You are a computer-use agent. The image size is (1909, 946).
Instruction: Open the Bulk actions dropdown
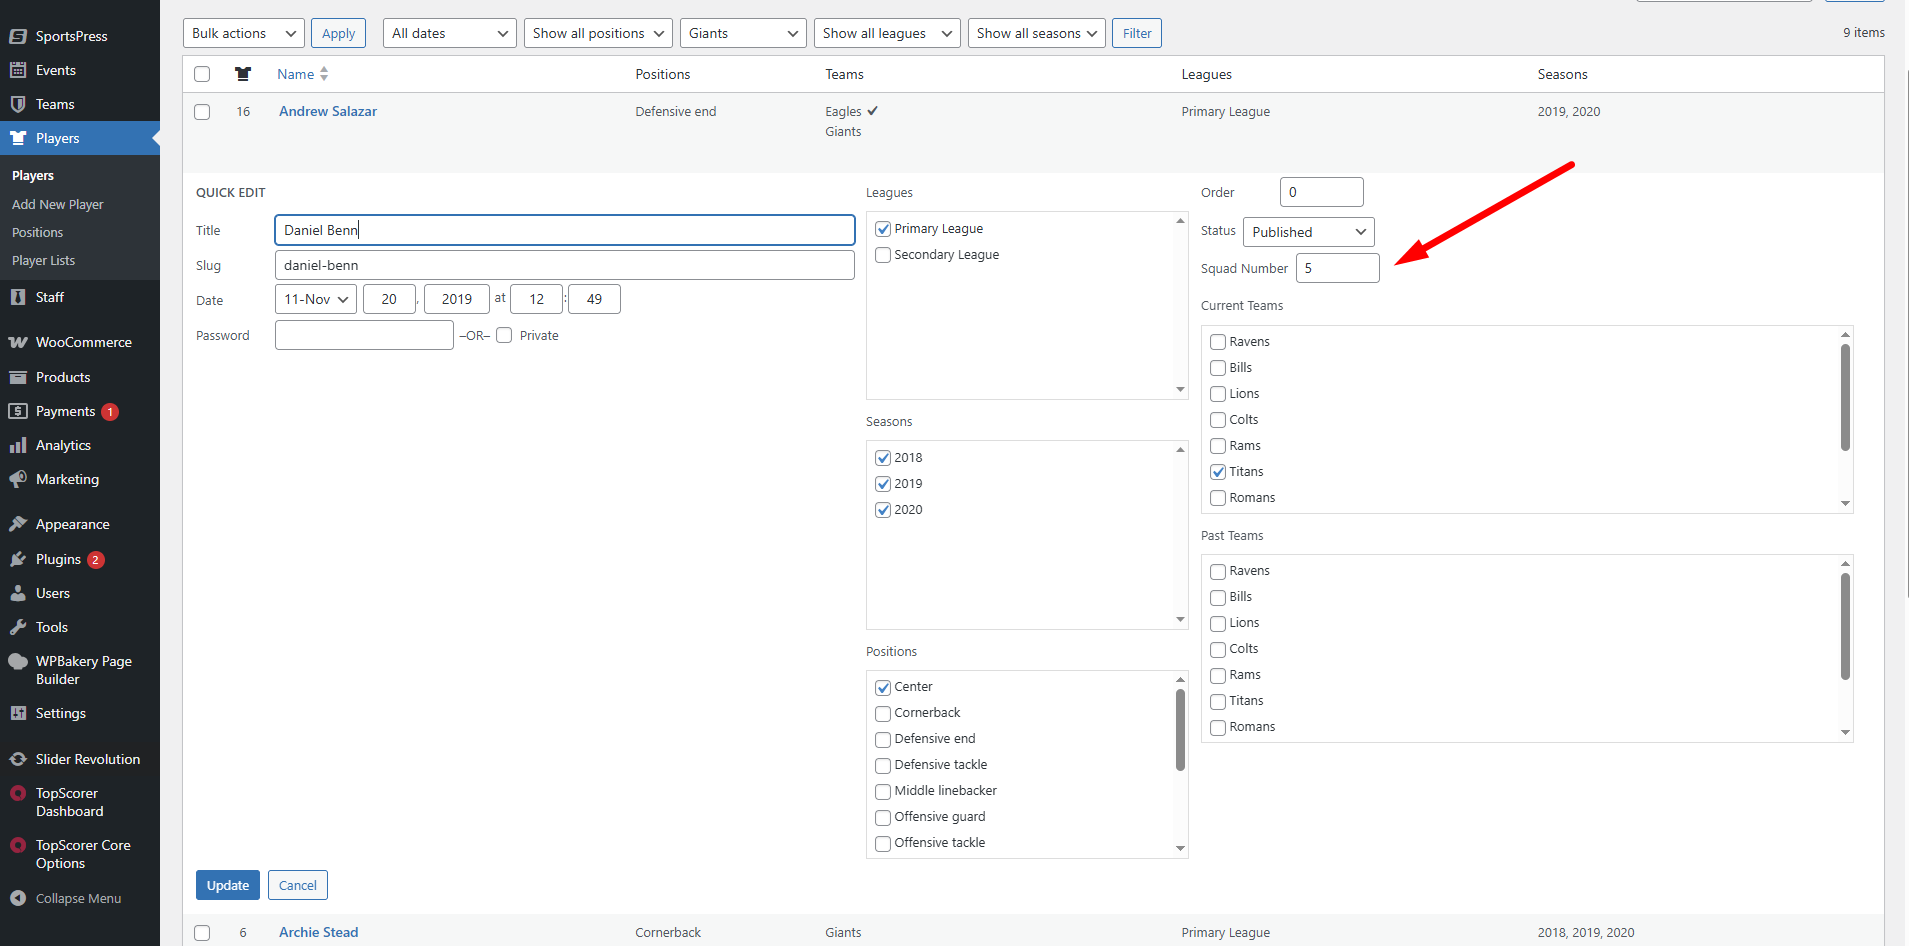click(244, 33)
